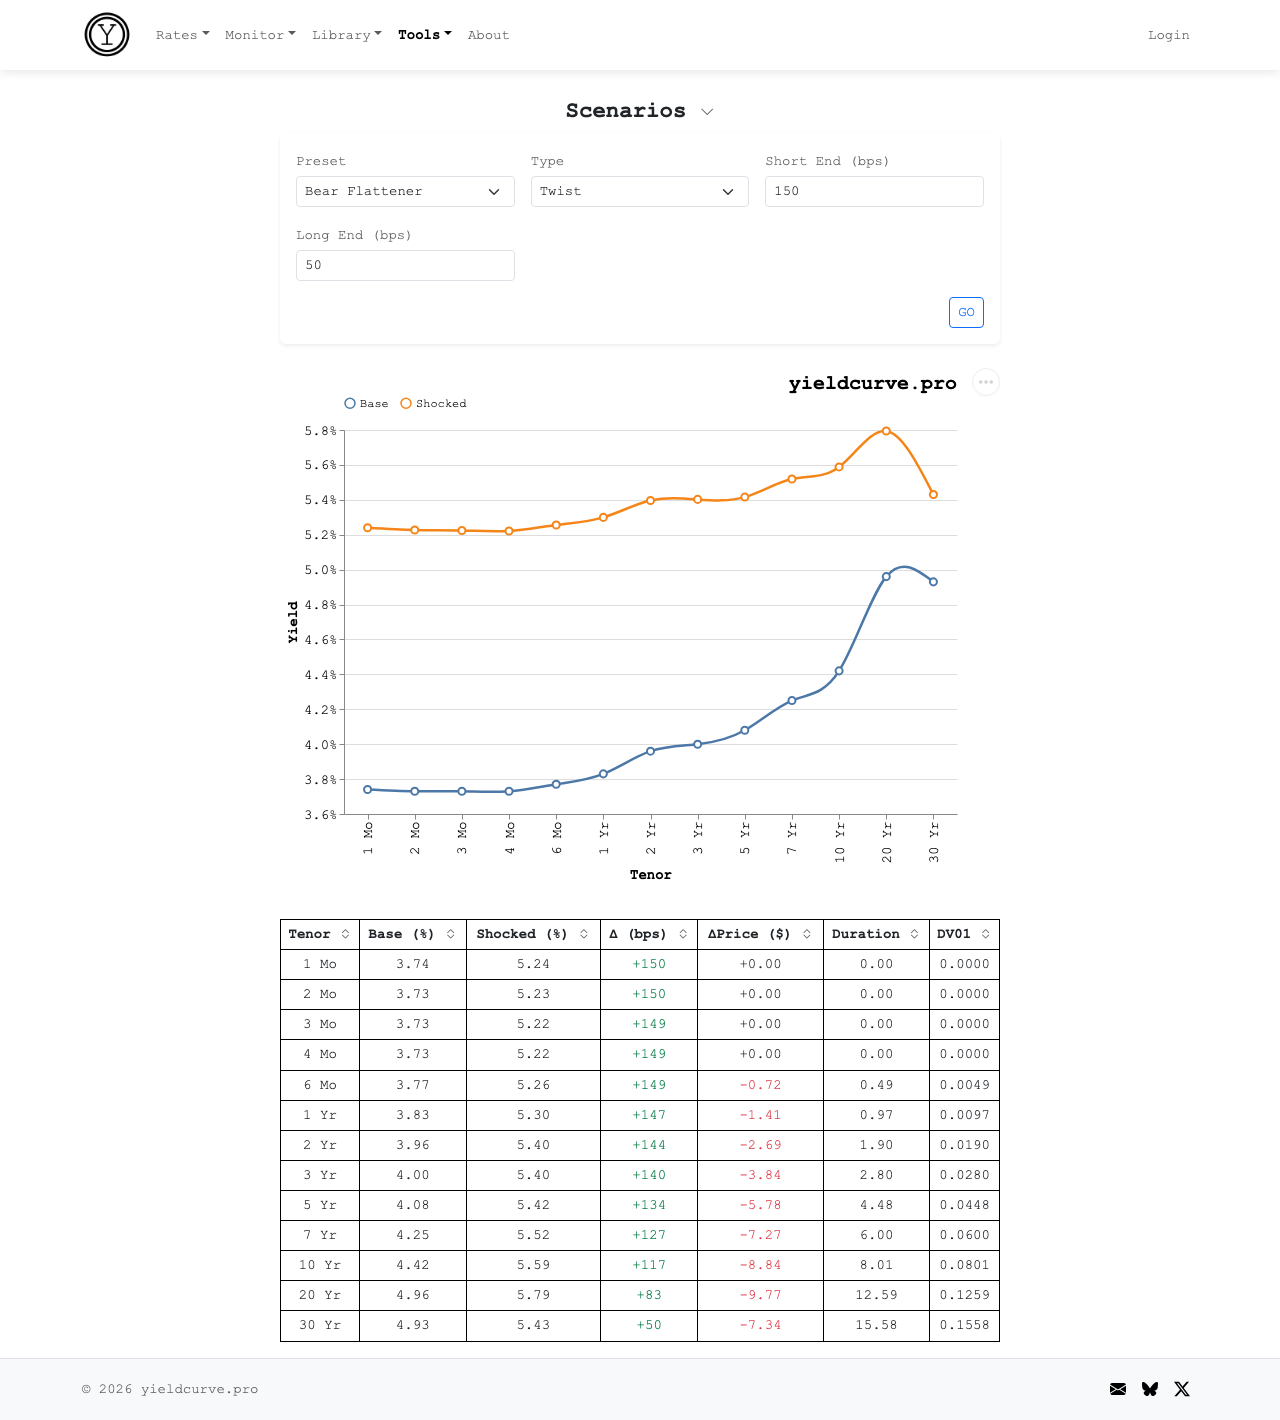Open the Rates navigation menu
The width and height of the screenshot is (1280, 1420).
[x=182, y=35]
